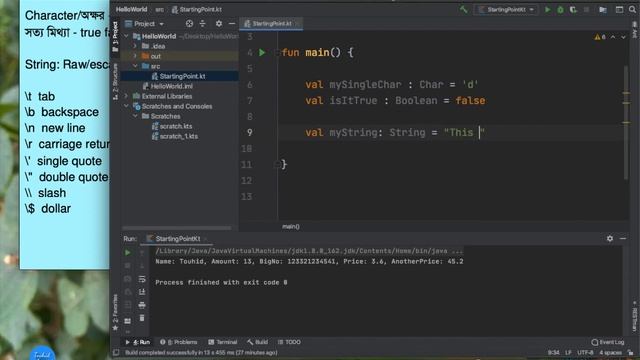Viewport: 640px width, 360px height.
Task: Print the Run console output
Action: [x=142, y=305]
